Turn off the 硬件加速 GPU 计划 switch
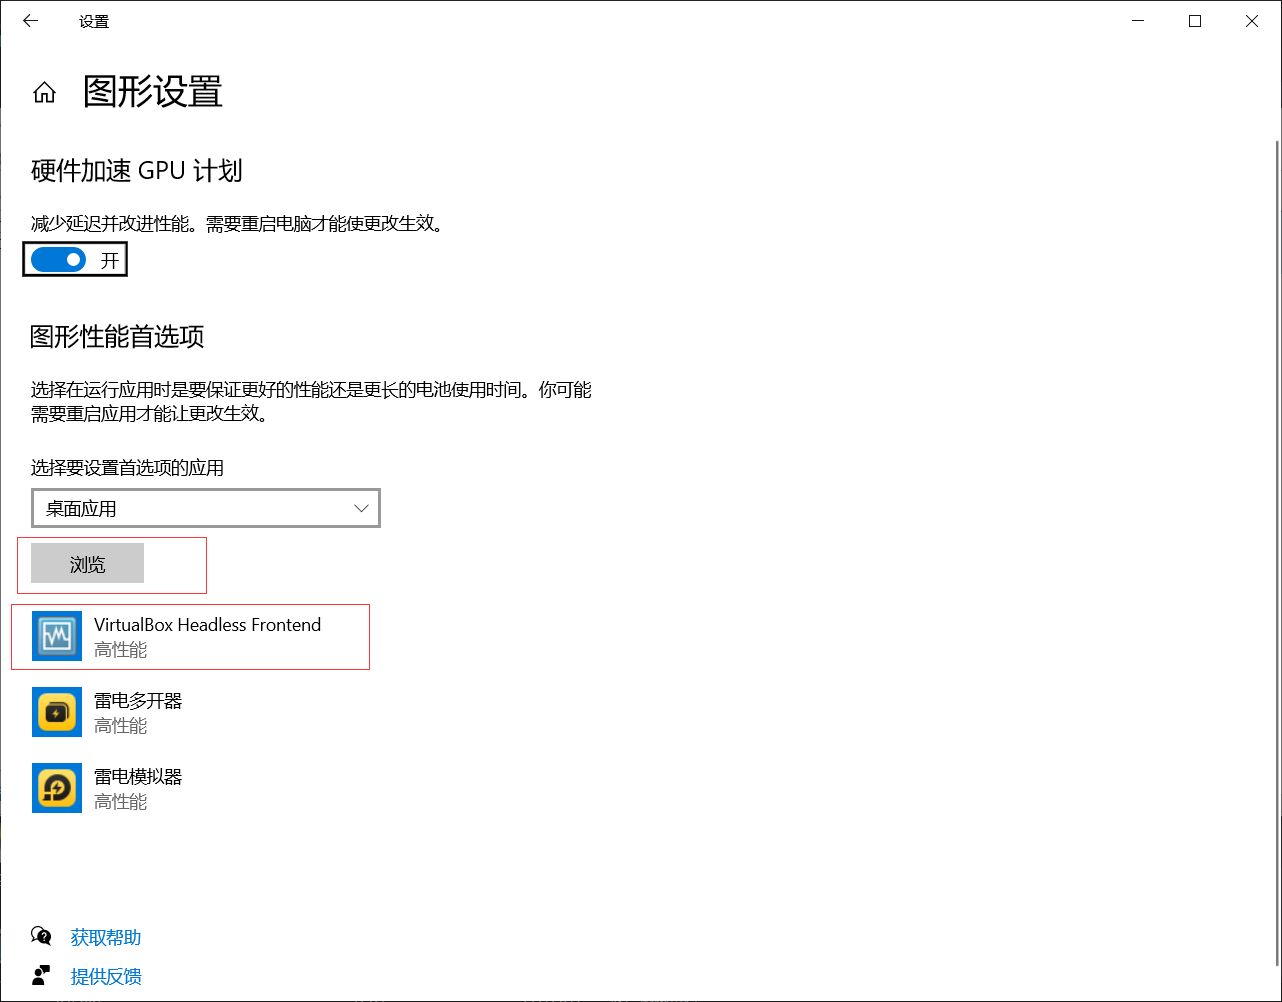The width and height of the screenshot is (1282, 1002). pyautogui.click(x=59, y=260)
